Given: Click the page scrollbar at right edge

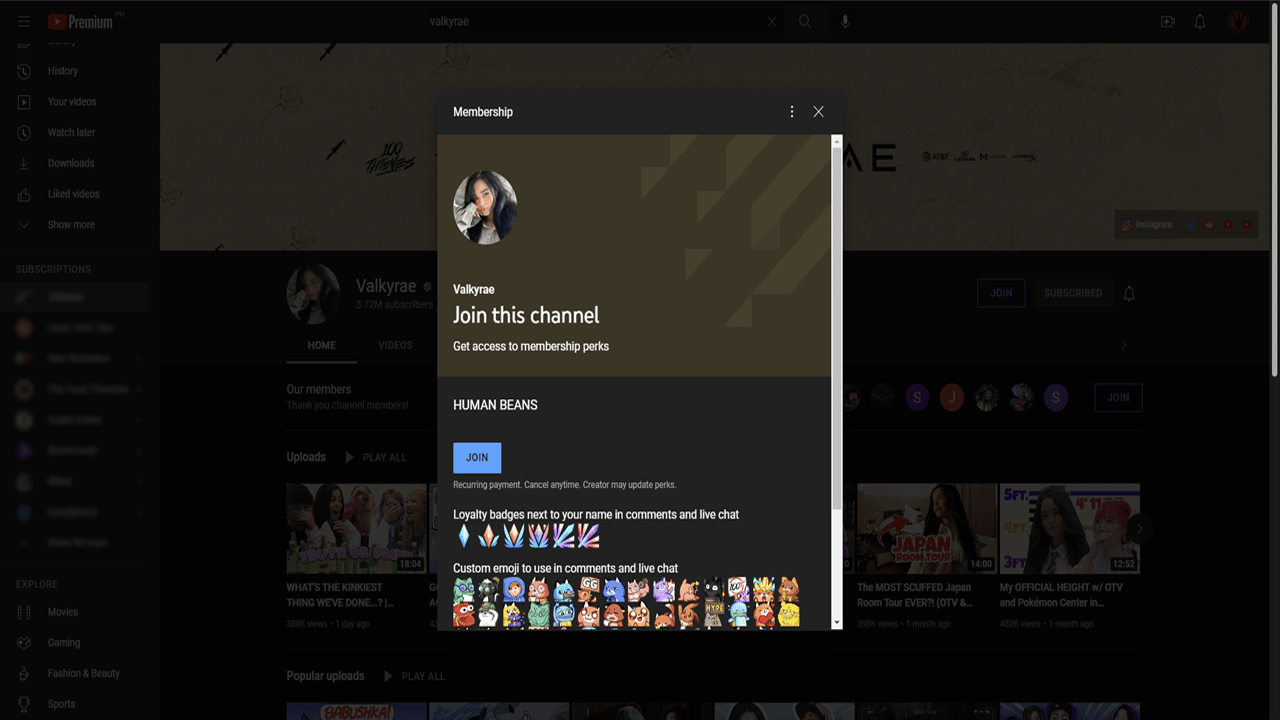Looking at the screenshot, I should tap(1274, 190).
